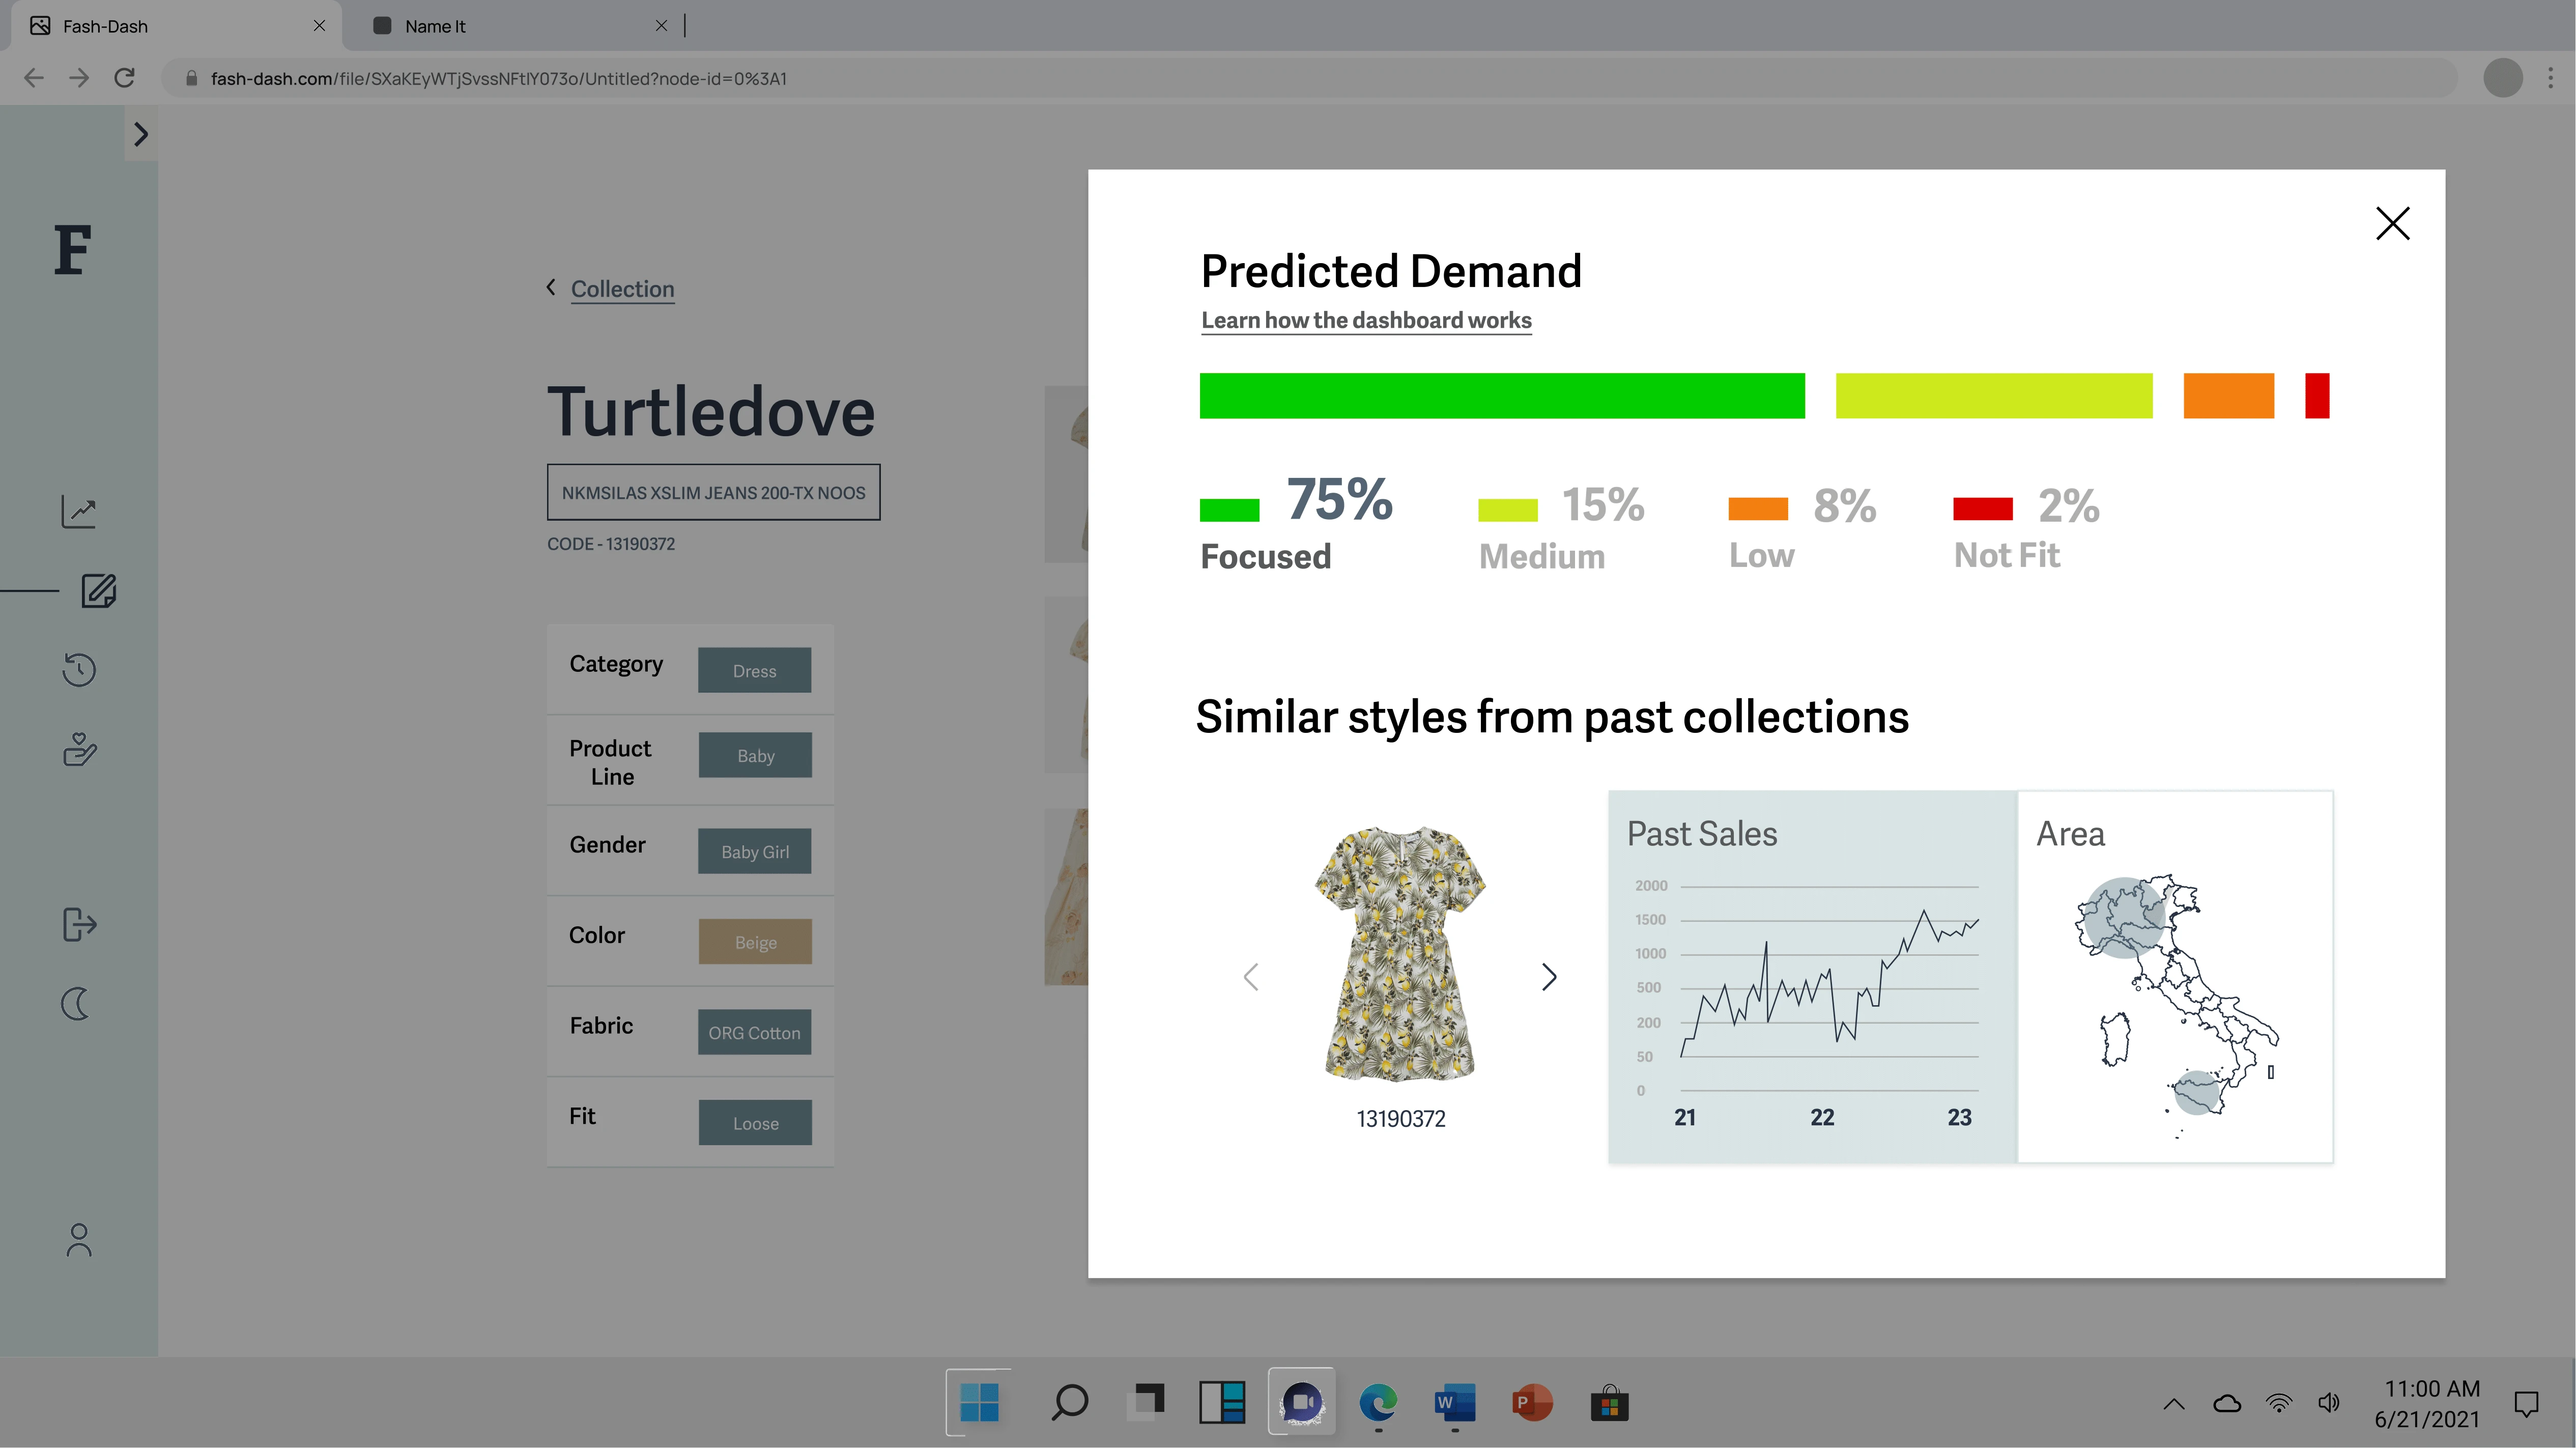2576x1448 pixels.
Task: Click the Beige color tag
Action: point(755,942)
